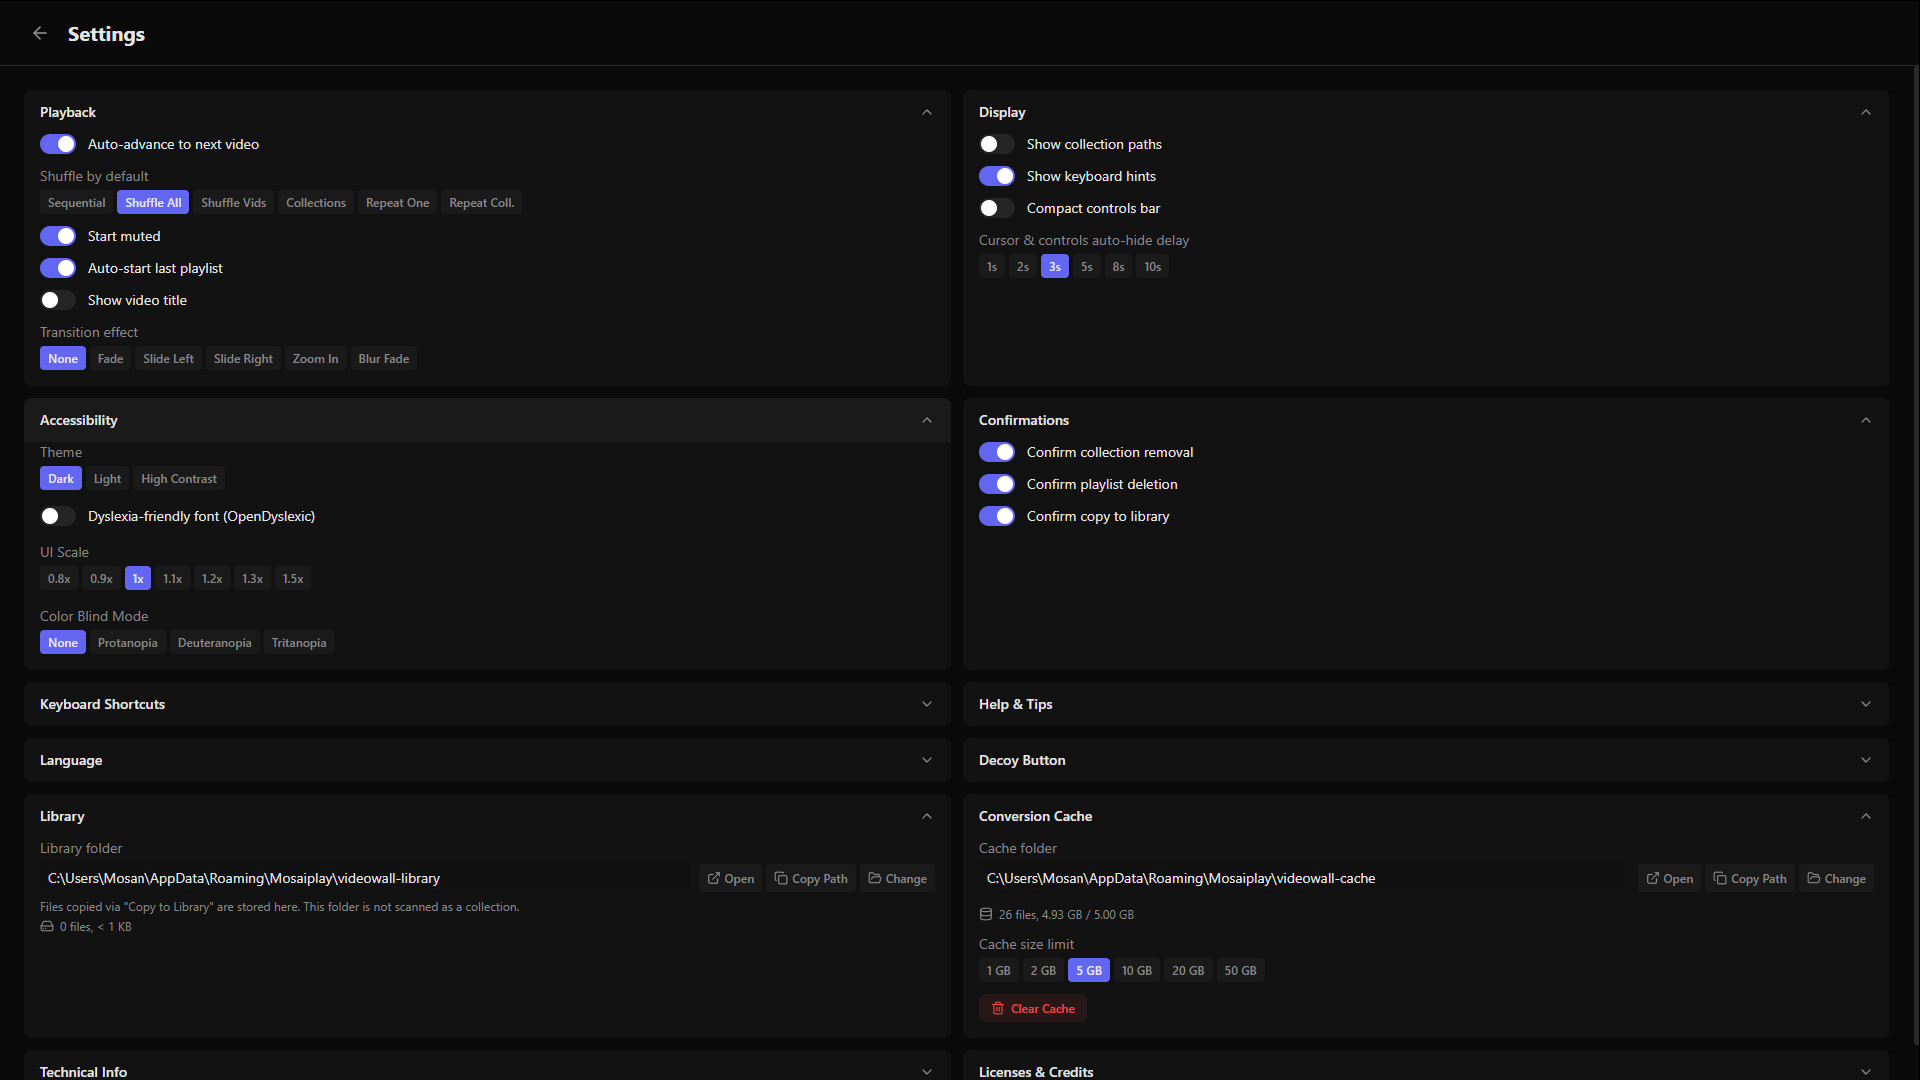Click the back arrow to exit Settings
This screenshot has height=1080, width=1920.
[x=39, y=33]
